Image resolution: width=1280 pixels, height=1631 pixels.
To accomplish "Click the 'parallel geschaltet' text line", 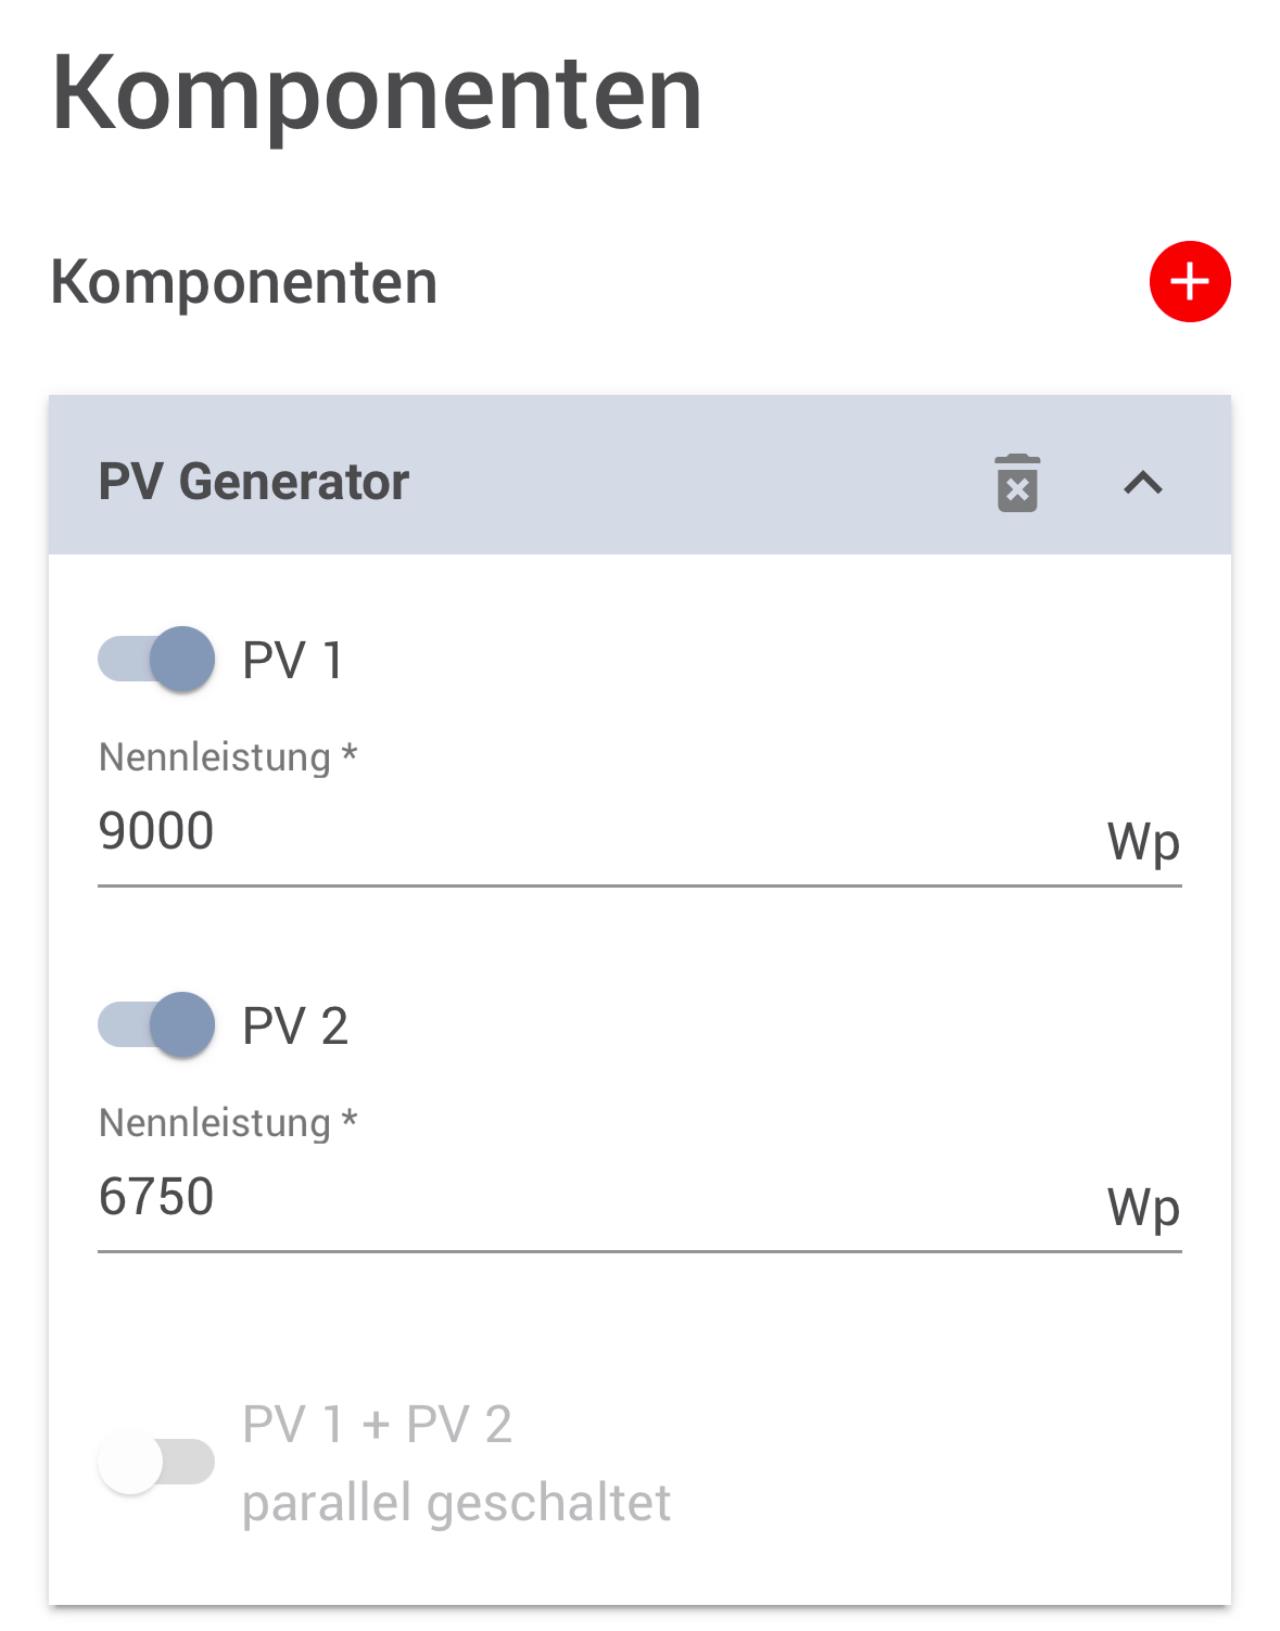I will (456, 1502).
